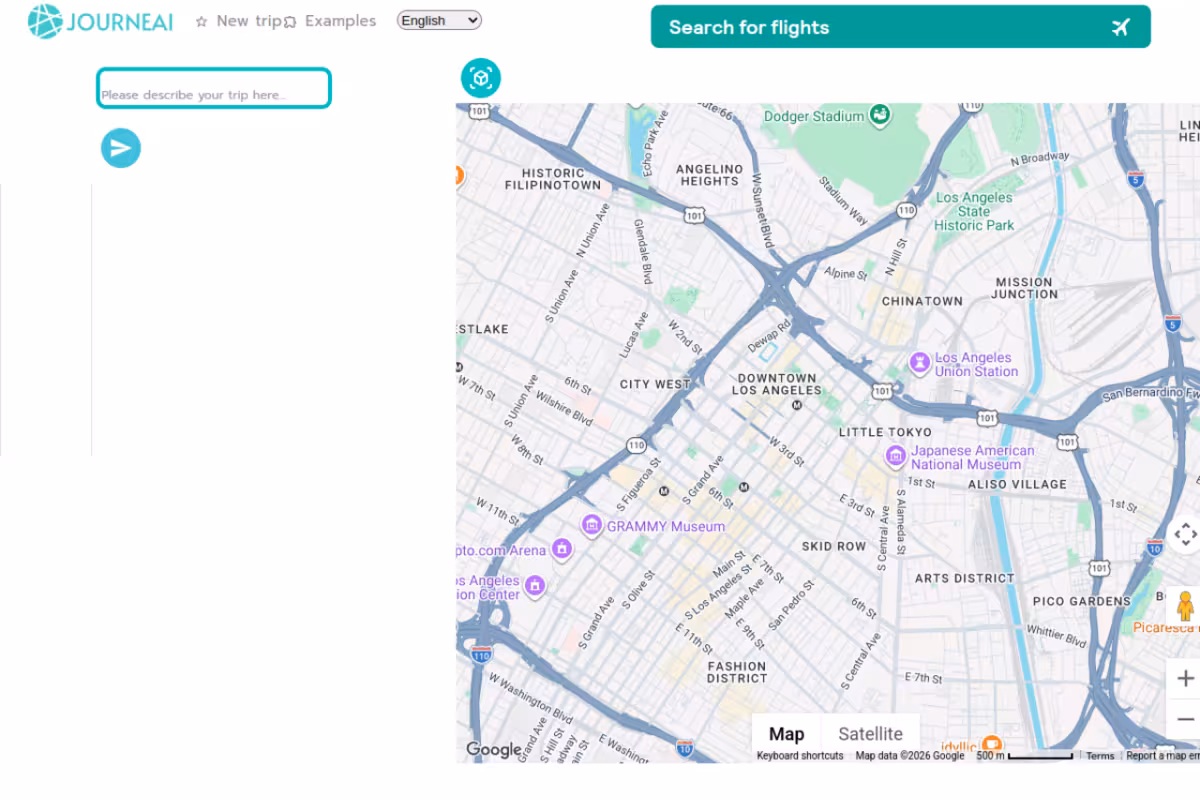1200x800 pixels.
Task: Select the GRAMMY Museum map pin
Action: coord(592,525)
